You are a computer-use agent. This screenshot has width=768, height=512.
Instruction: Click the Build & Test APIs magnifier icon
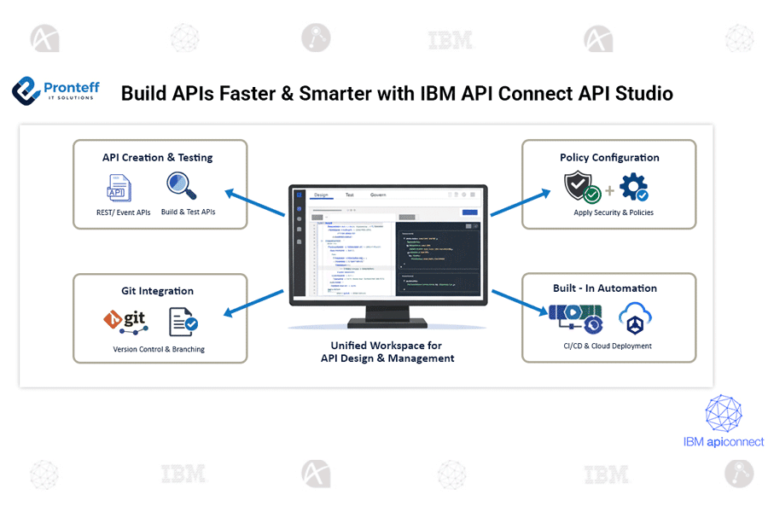181,186
